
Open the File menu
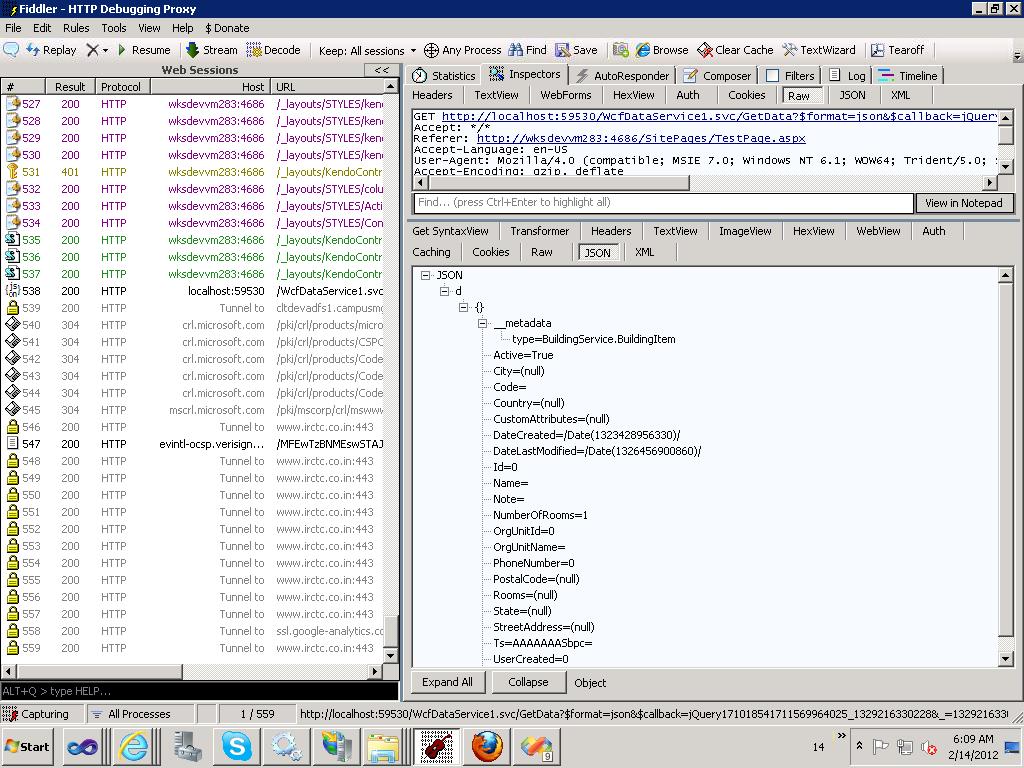(13, 28)
